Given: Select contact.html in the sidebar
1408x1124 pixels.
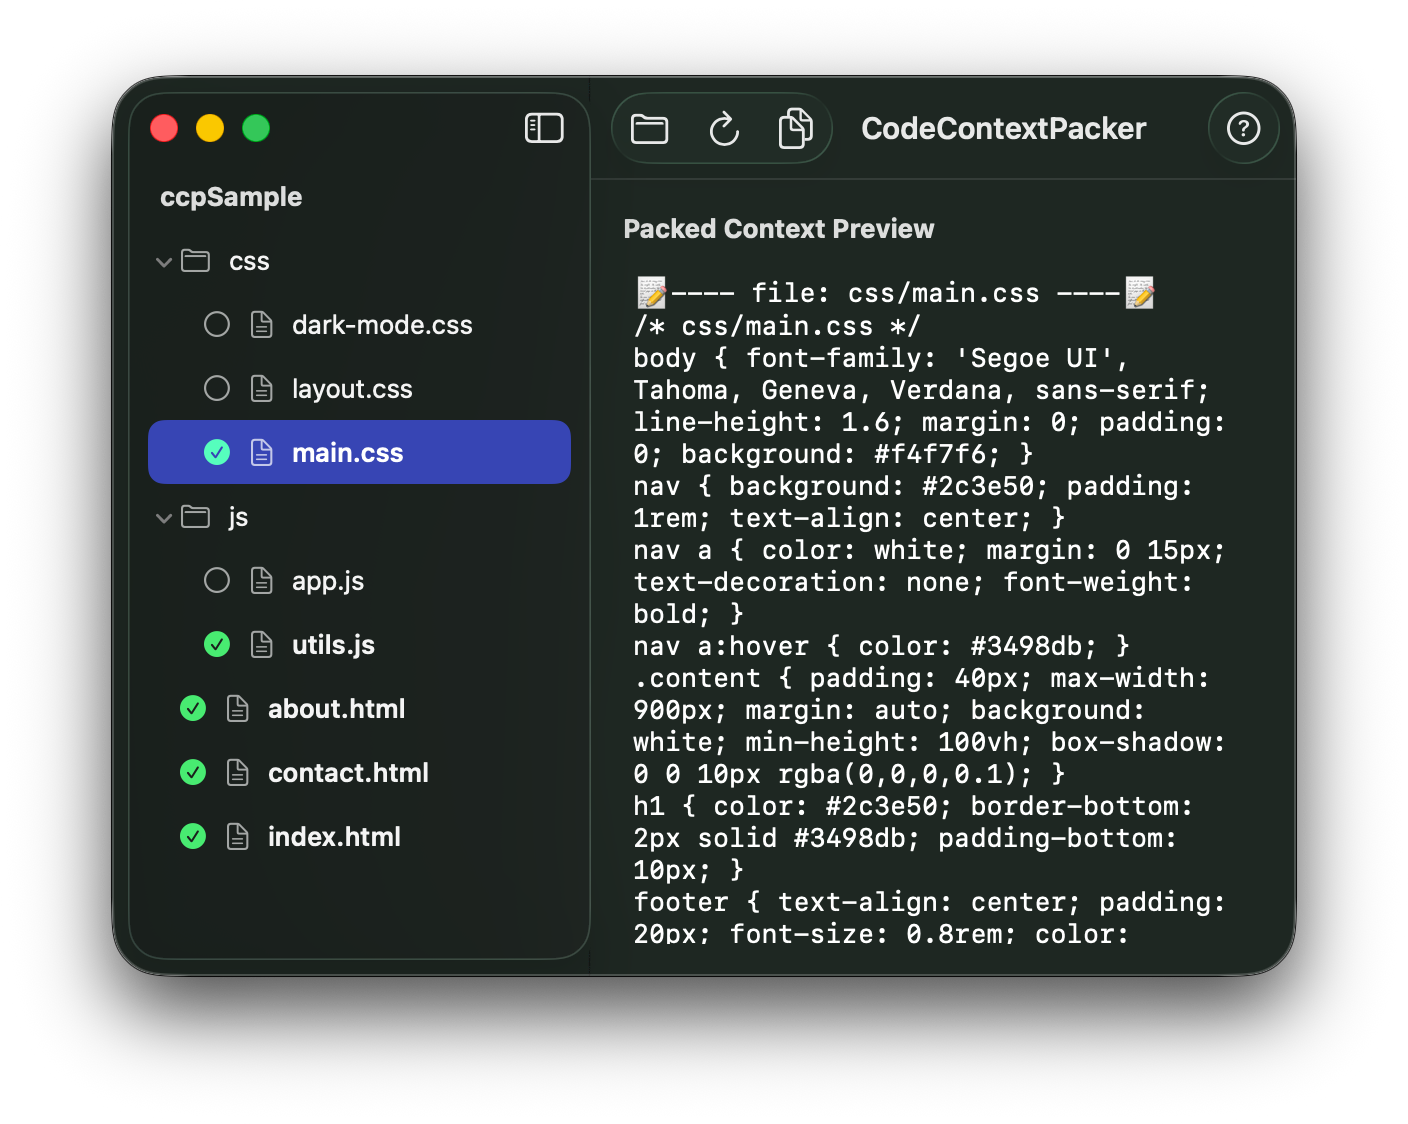Looking at the screenshot, I should coord(348,772).
